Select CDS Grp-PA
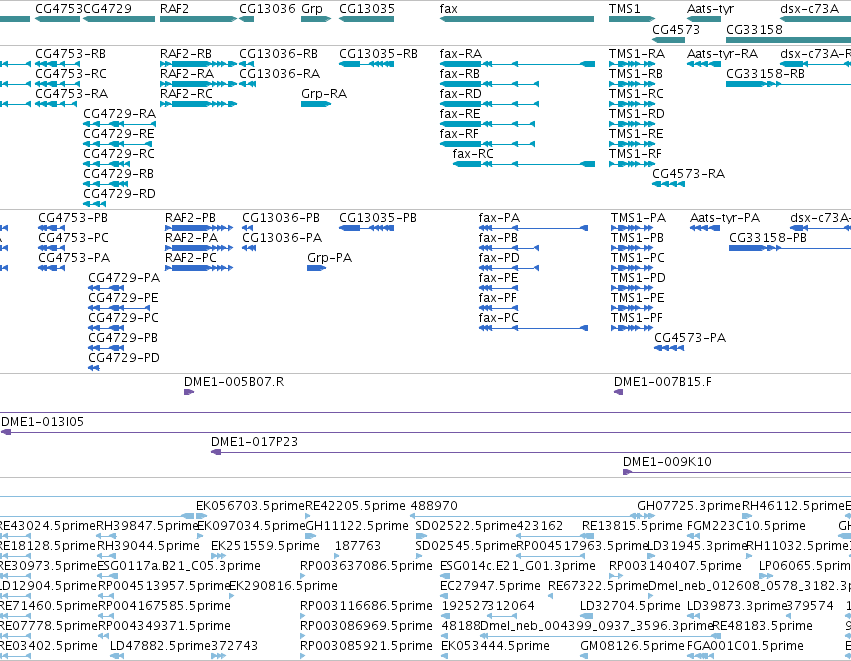This screenshot has width=851, height=661. click(316, 268)
